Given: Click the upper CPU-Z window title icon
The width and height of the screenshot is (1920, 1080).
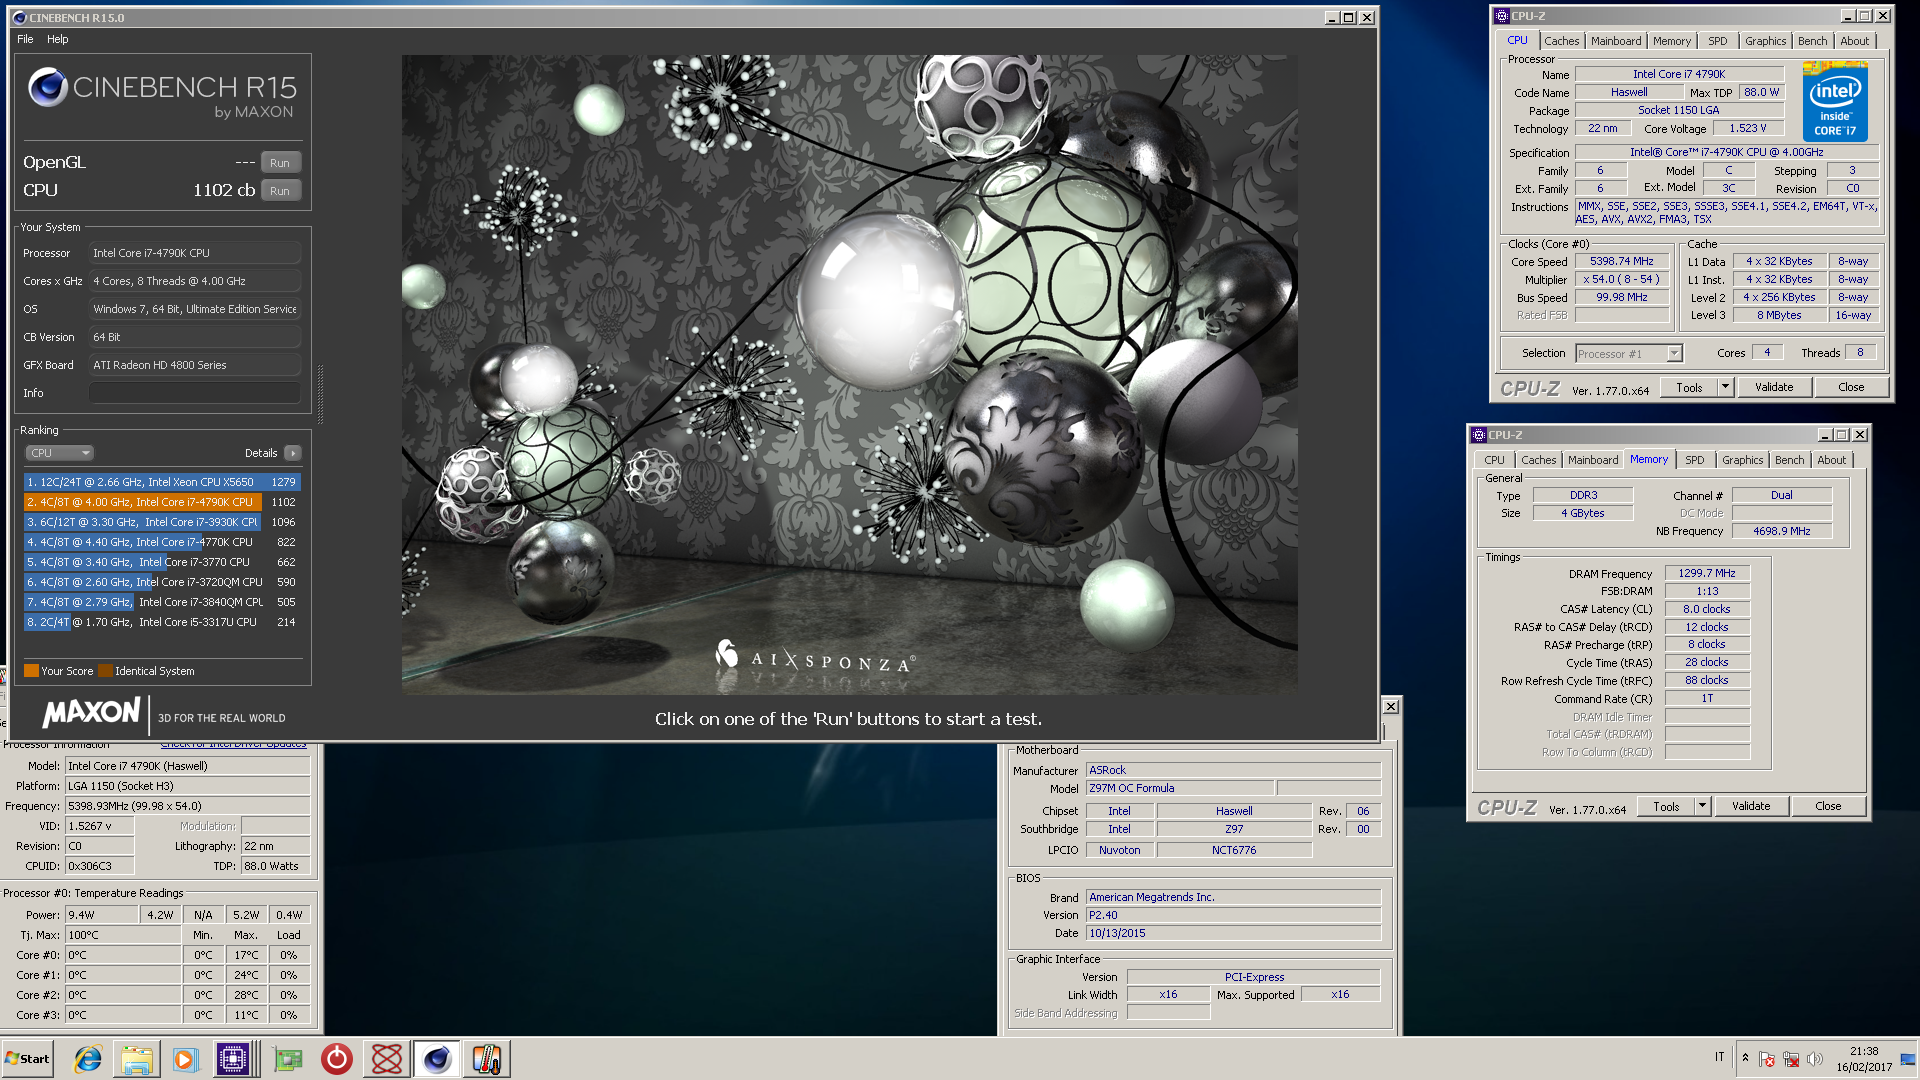Looking at the screenshot, I should [x=1501, y=16].
